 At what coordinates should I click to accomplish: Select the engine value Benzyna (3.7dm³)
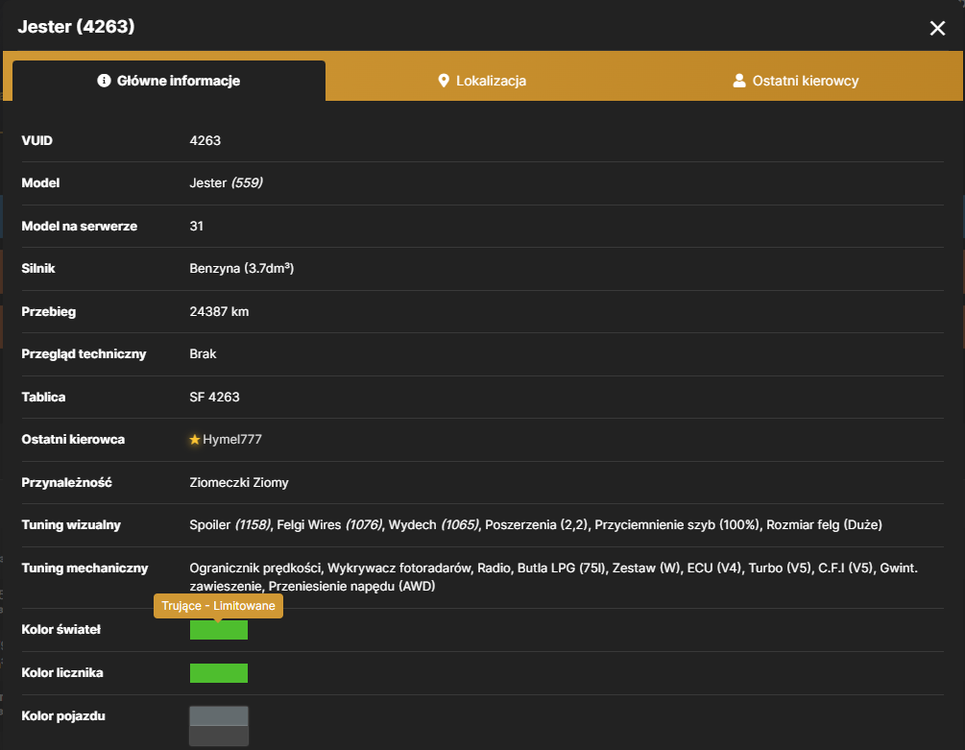point(241,268)
